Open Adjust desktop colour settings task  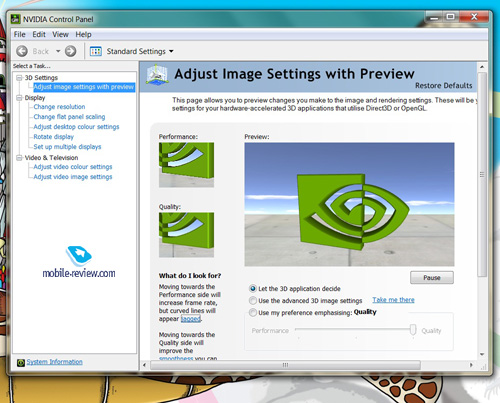coord(76,127)
